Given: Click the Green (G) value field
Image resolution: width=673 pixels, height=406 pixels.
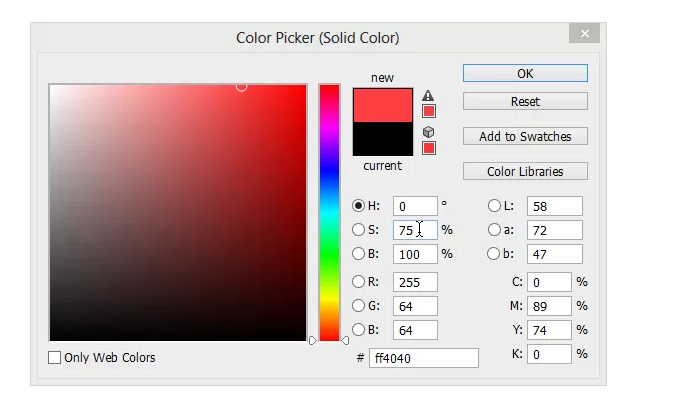Looking at the screenshot, I should click(x=415, y=306).
